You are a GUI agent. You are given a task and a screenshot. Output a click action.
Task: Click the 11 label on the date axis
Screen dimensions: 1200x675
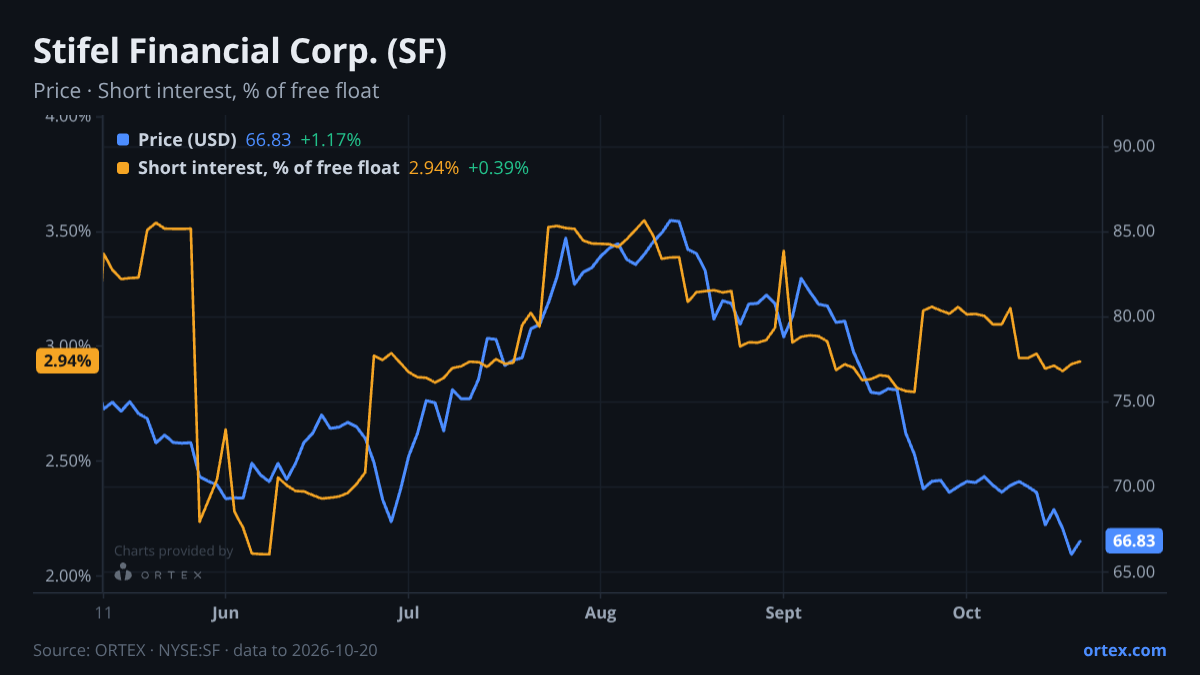coord(102,613)
